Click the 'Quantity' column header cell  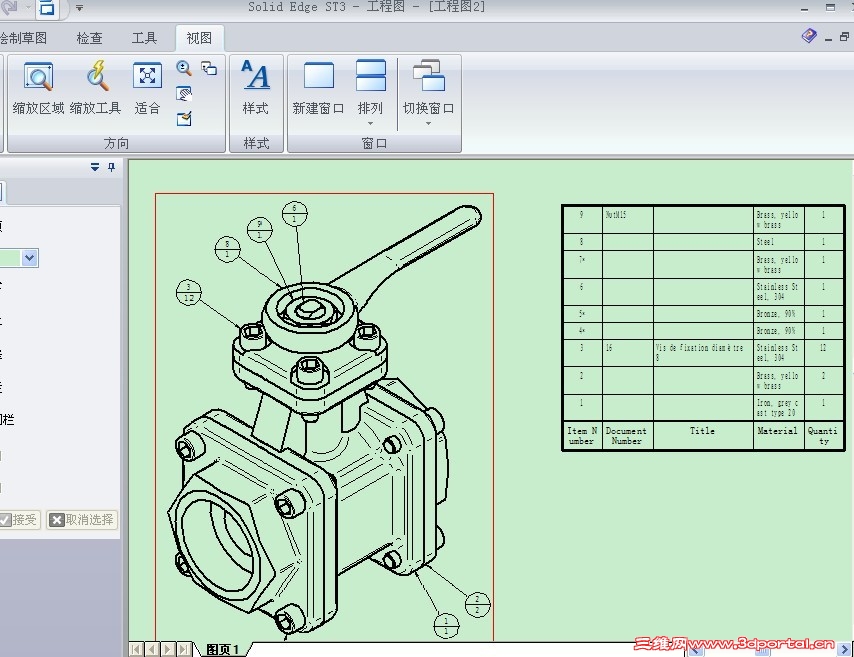[x=824, y=435]
